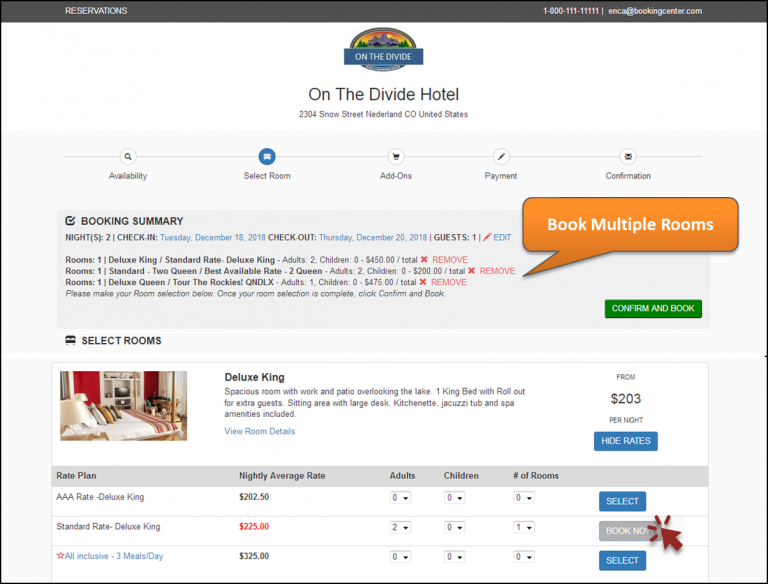Open number of rooms dropdown for Standard Rate
Viewport: 768px width, 584px height.
(524, 527)
